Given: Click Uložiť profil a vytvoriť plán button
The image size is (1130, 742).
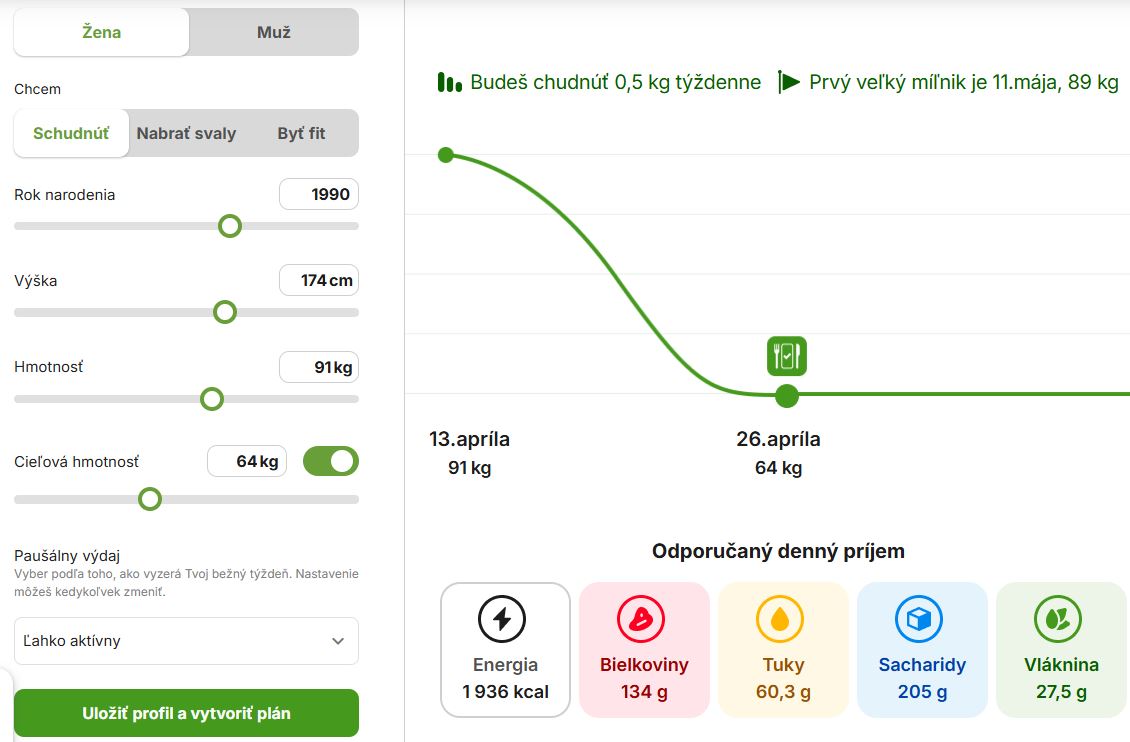Looking at the screenshot, I should 186,713.
